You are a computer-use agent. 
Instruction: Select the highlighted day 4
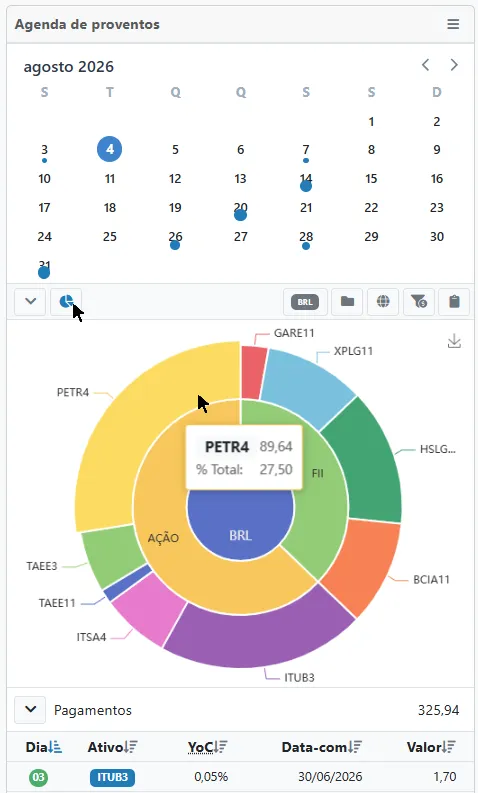tap(110, 149)
